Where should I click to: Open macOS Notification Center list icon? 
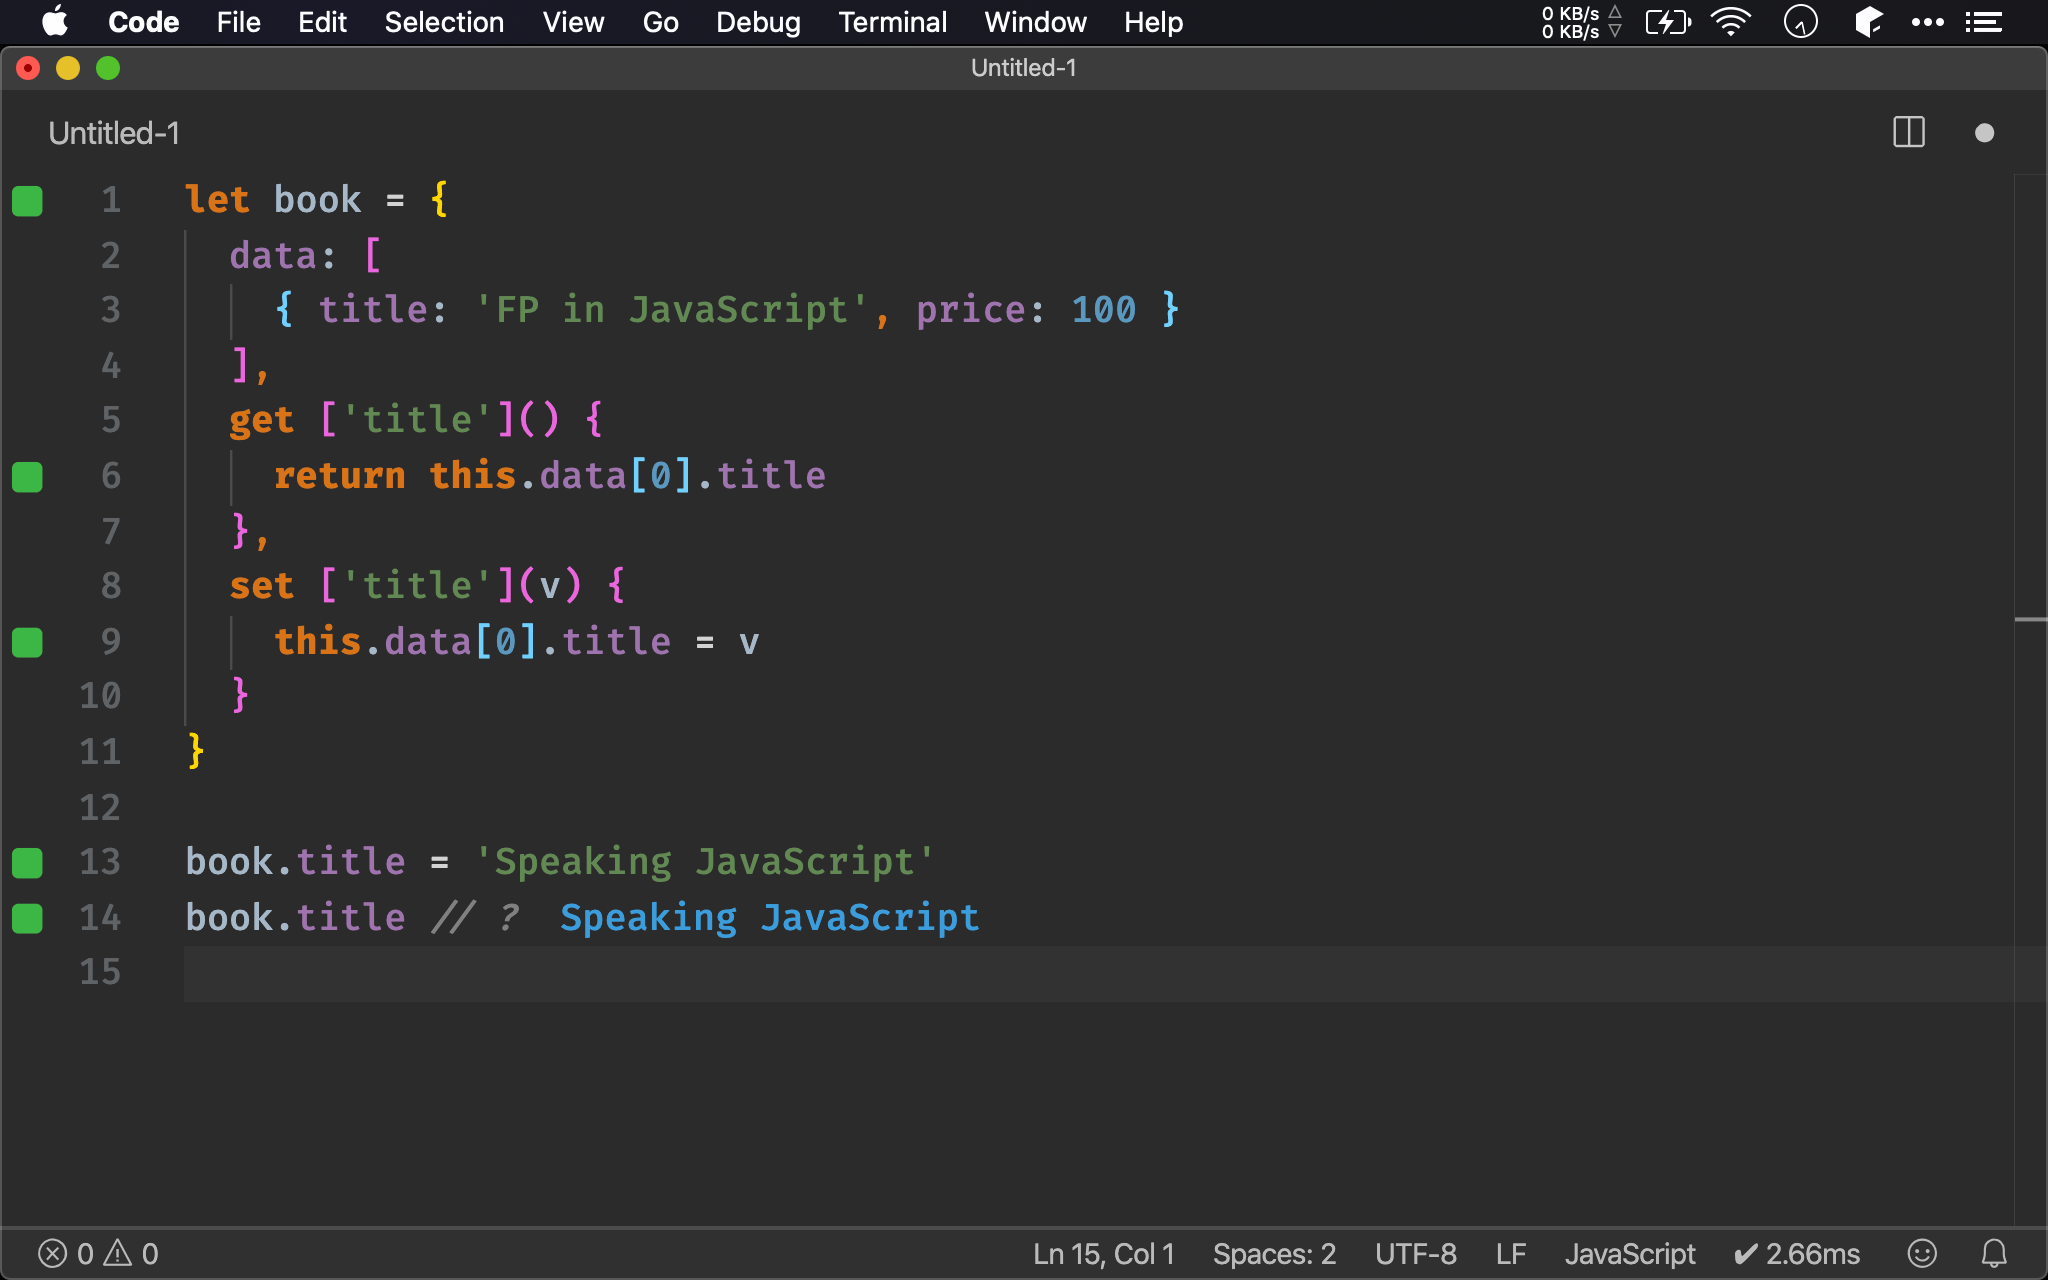point(1983,22)
